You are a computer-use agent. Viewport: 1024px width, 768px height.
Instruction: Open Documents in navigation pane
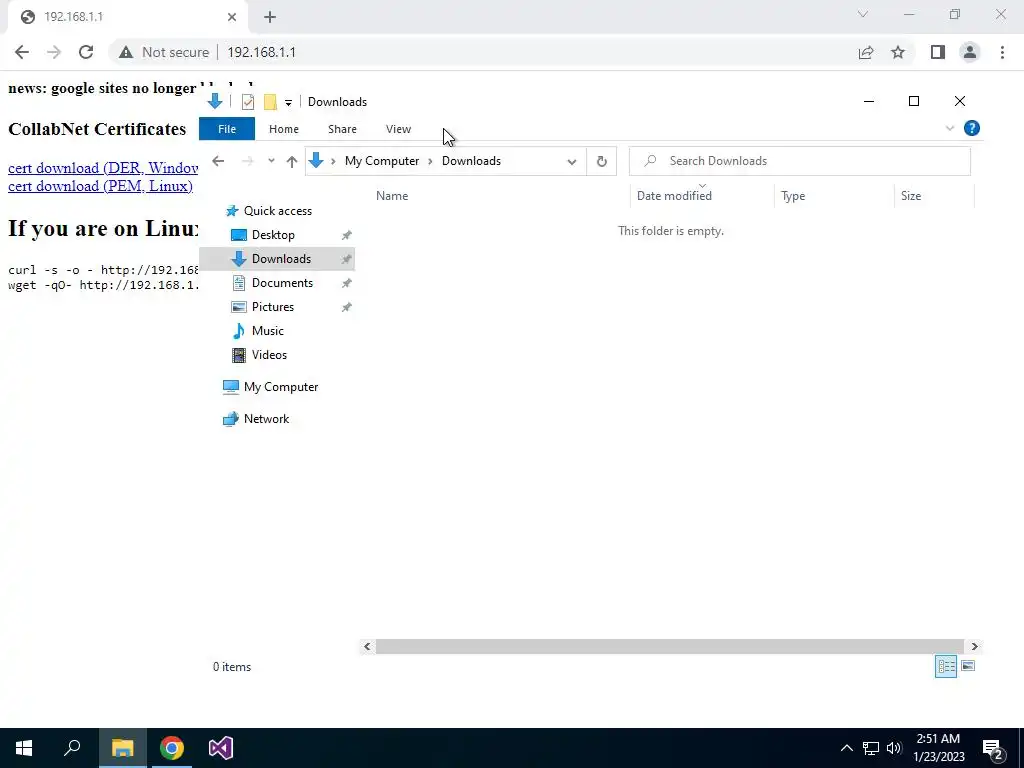point(282,283)
